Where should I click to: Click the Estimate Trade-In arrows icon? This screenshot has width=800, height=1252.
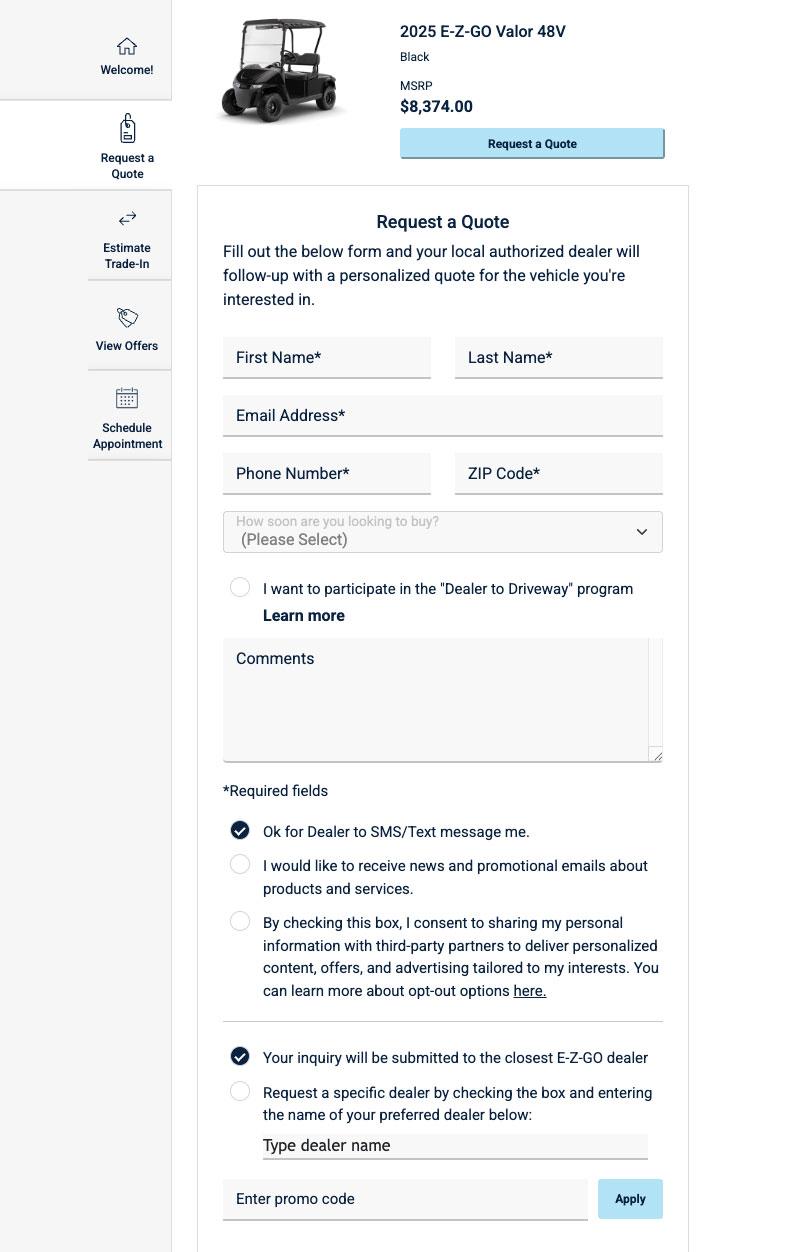point(127,218)
